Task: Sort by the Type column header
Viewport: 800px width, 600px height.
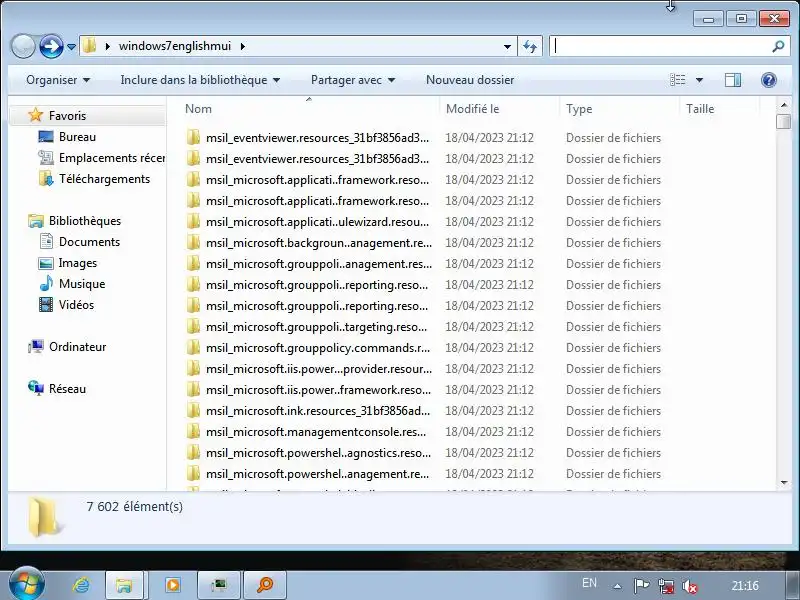Action: click(619, 109)
